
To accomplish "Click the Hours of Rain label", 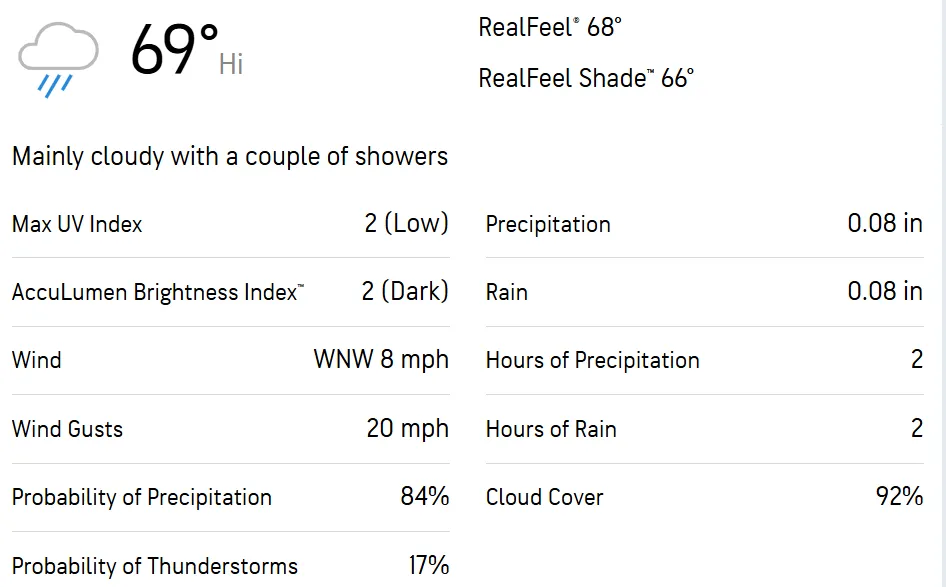I will pyautogui.click(x=551, y=429).
